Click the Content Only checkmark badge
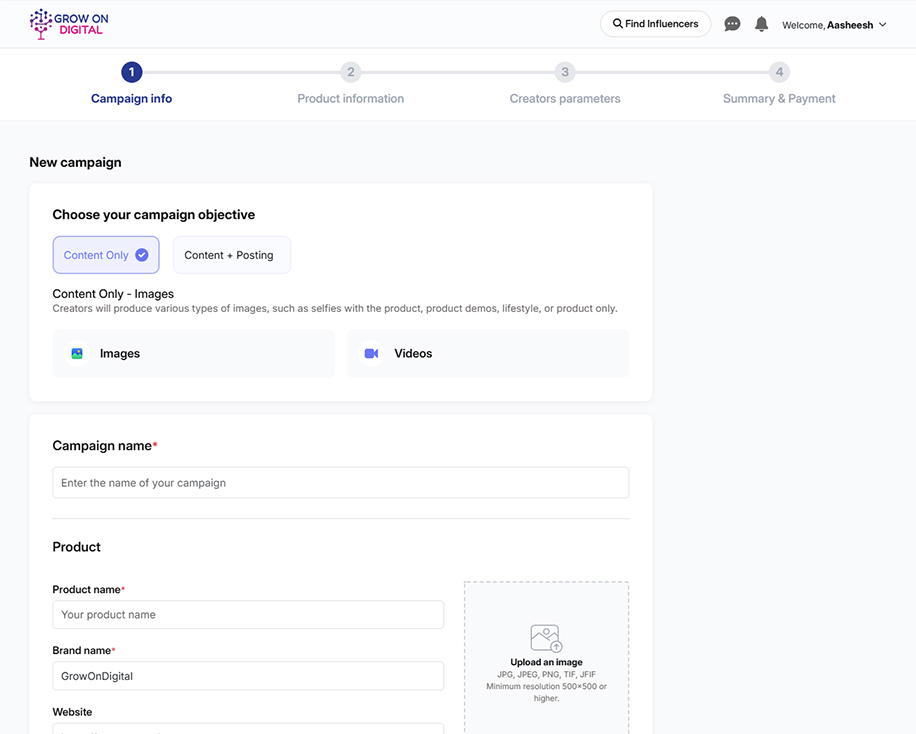The width and height of the screenshot is (916, 734). coord(142,255)
